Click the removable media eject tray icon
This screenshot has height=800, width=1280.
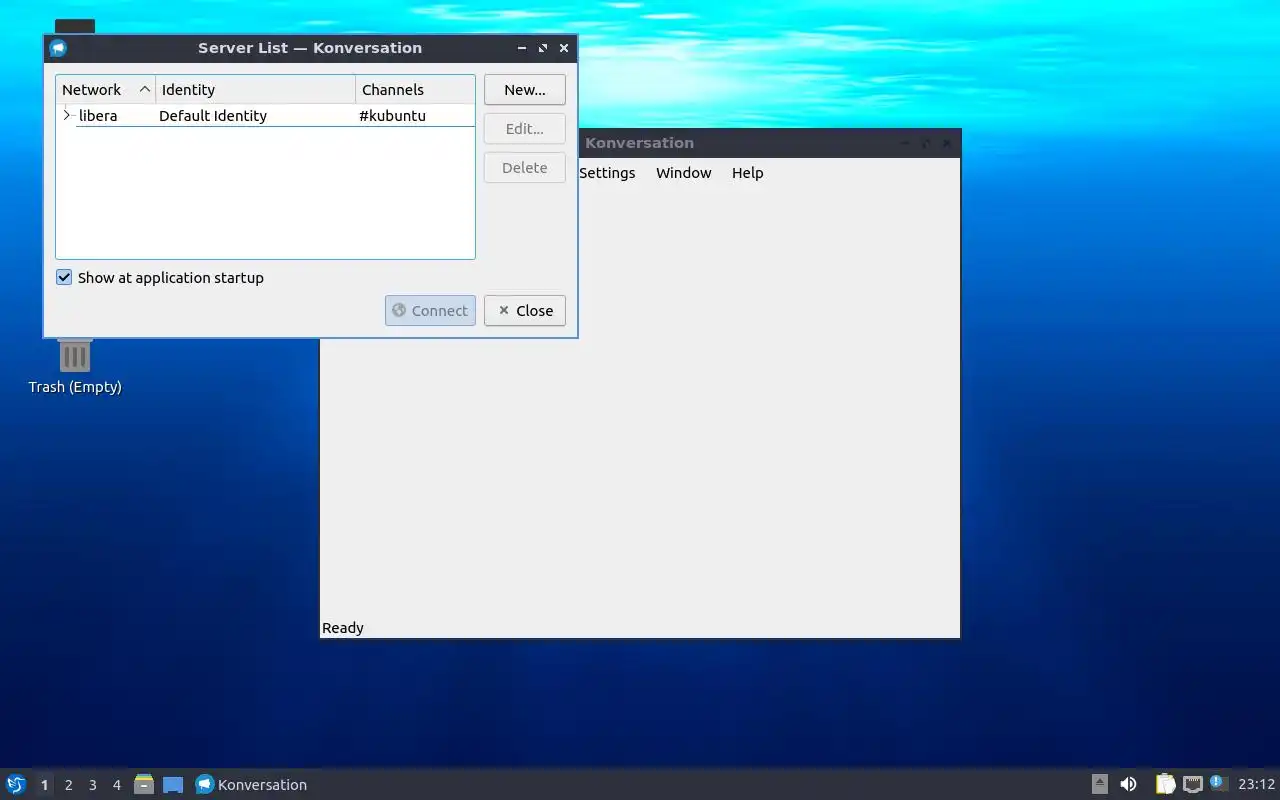1099,784
